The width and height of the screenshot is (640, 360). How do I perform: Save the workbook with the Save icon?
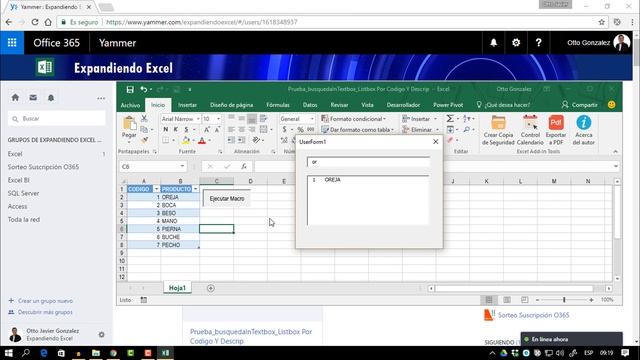click(130, 89)
